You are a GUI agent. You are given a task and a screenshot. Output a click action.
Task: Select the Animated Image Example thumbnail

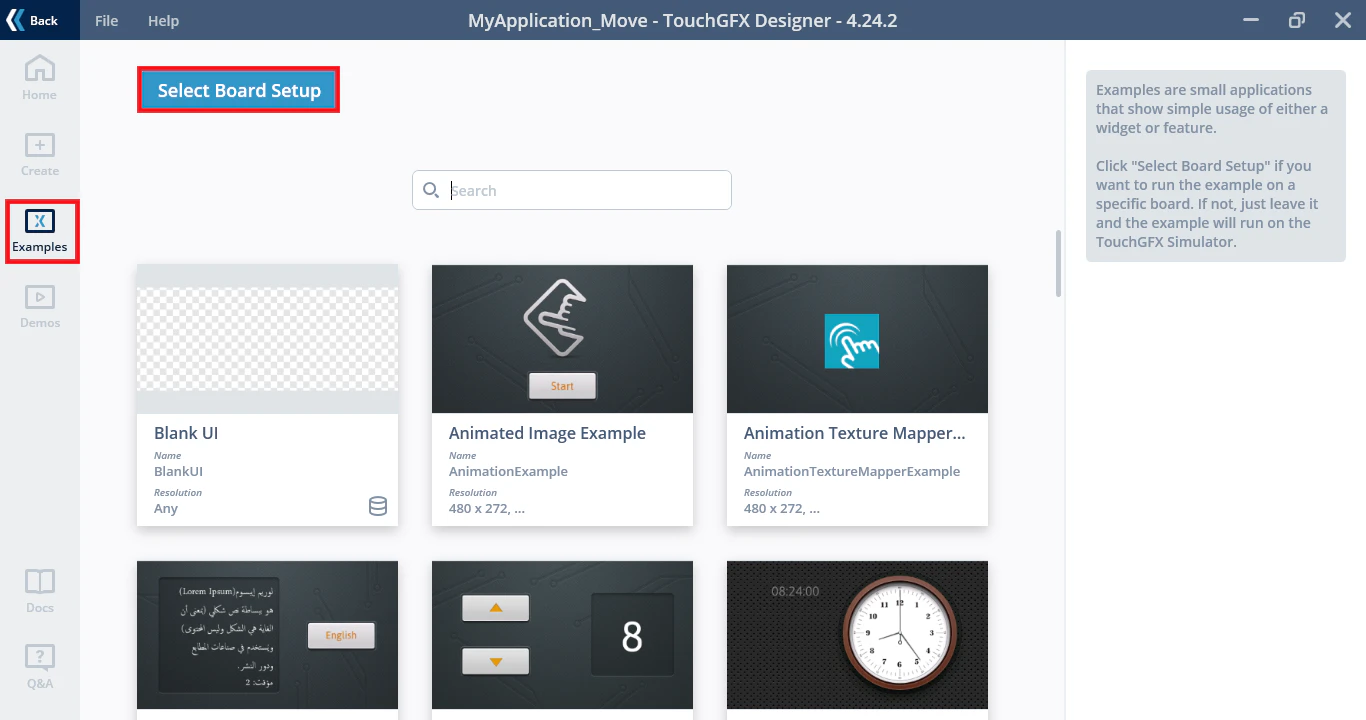pos(562,339)
